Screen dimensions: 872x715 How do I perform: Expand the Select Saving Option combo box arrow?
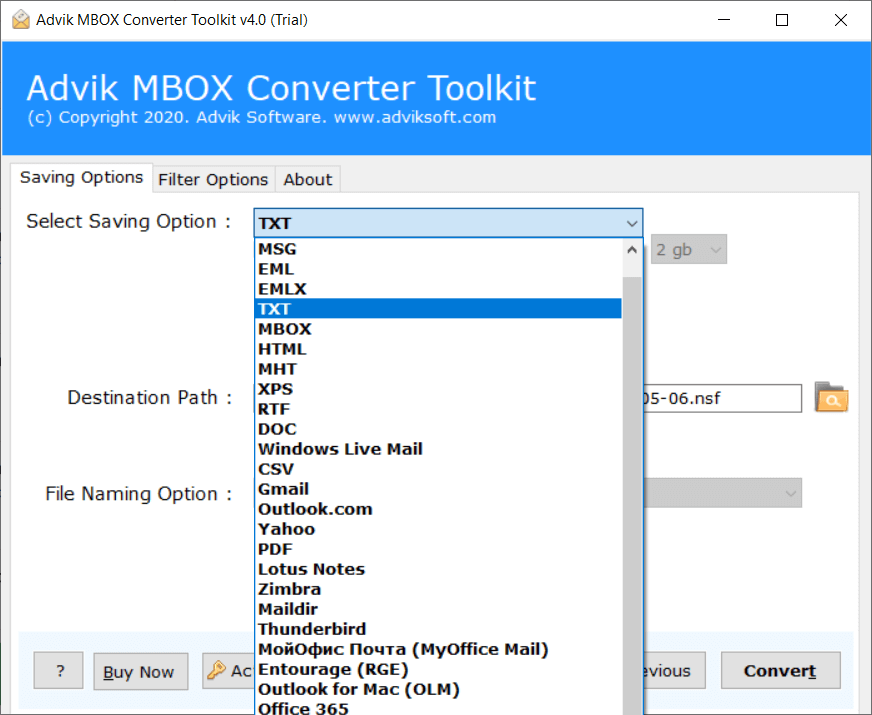click(x=631, y=224)
